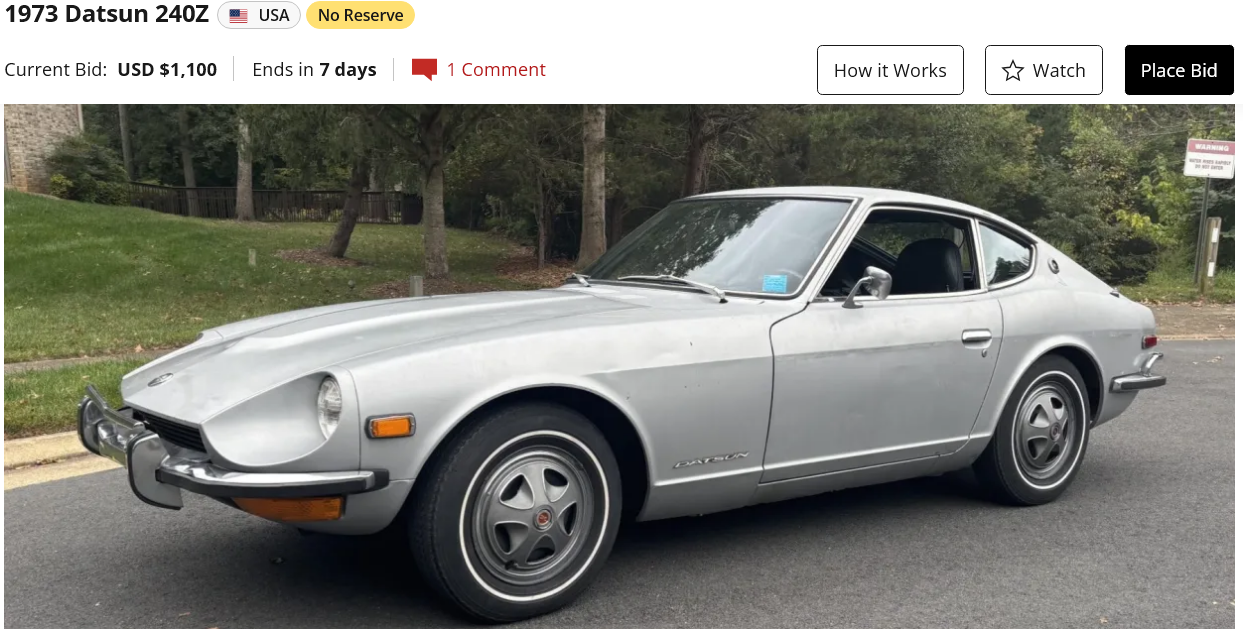This screenshot has width=1243, height=629.
Task: Click the Datsun fender badge in the photo
Action: (711, 460)
